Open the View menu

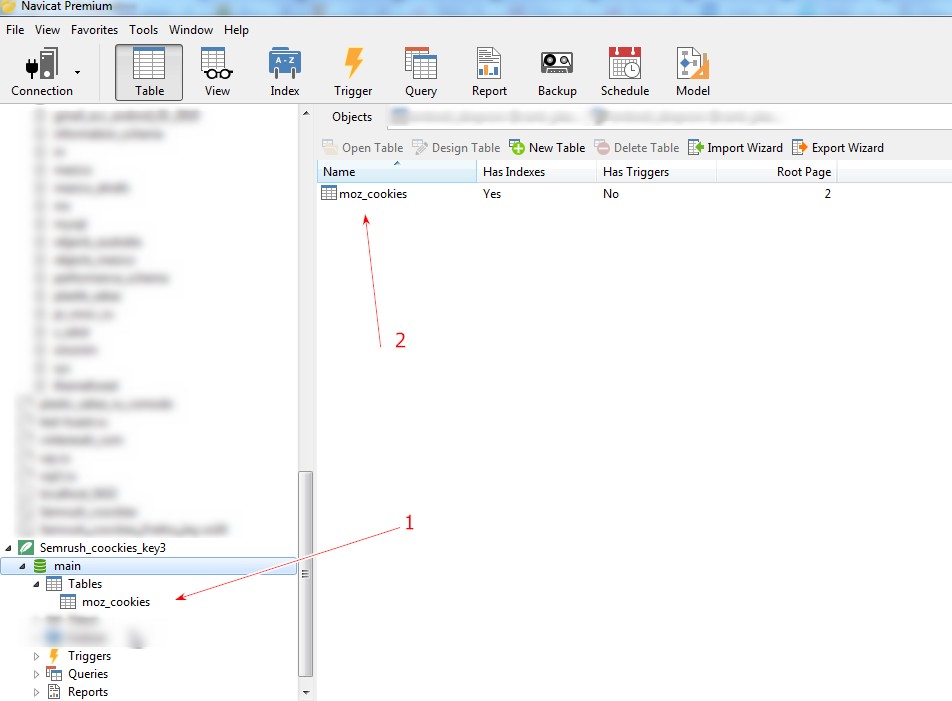pos(47,30)
